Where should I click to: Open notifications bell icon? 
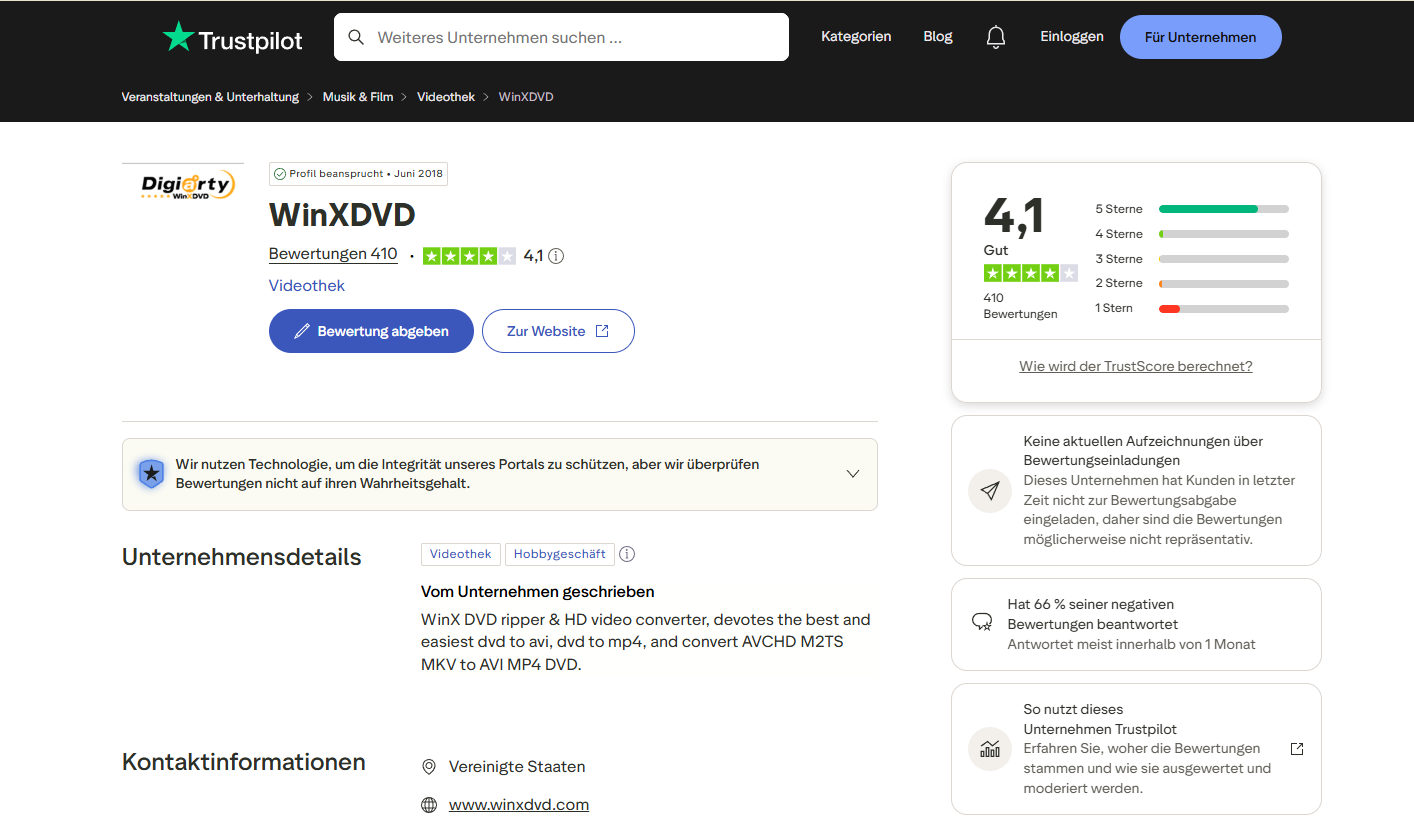[996, 37]
